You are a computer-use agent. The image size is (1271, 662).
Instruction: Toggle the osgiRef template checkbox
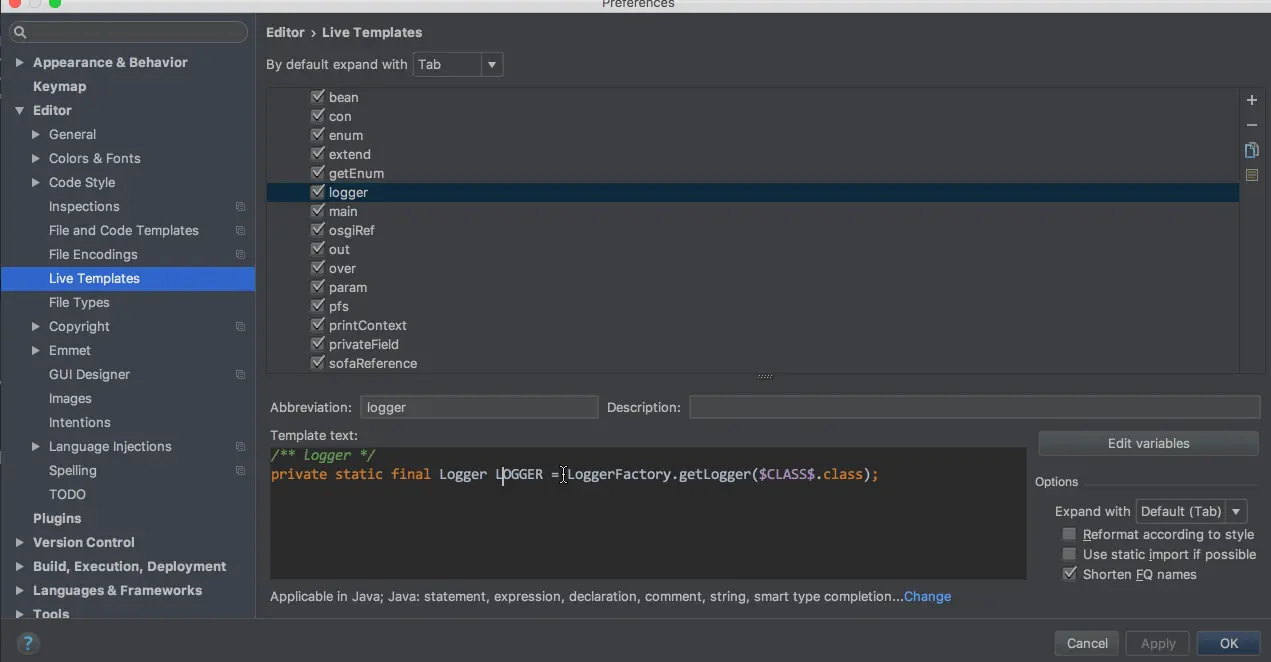[318, 230]
